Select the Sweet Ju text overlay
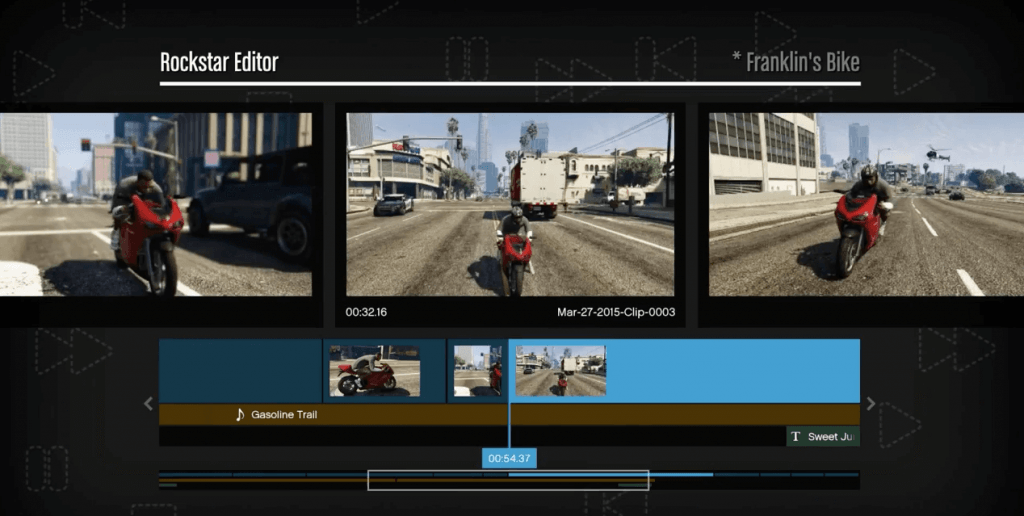 tap(823, 437)
